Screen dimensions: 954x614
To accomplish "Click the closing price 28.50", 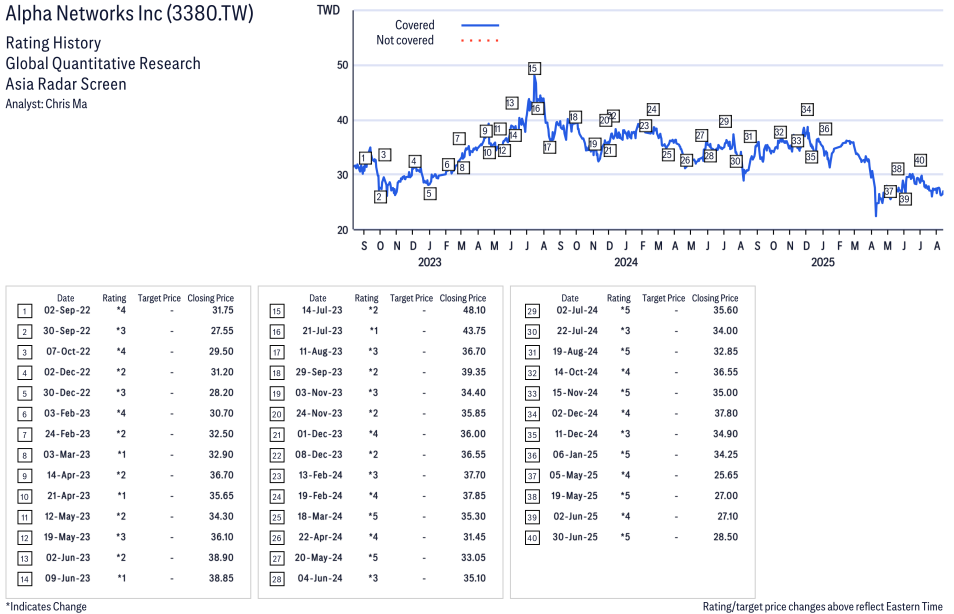I will point(726,537).
